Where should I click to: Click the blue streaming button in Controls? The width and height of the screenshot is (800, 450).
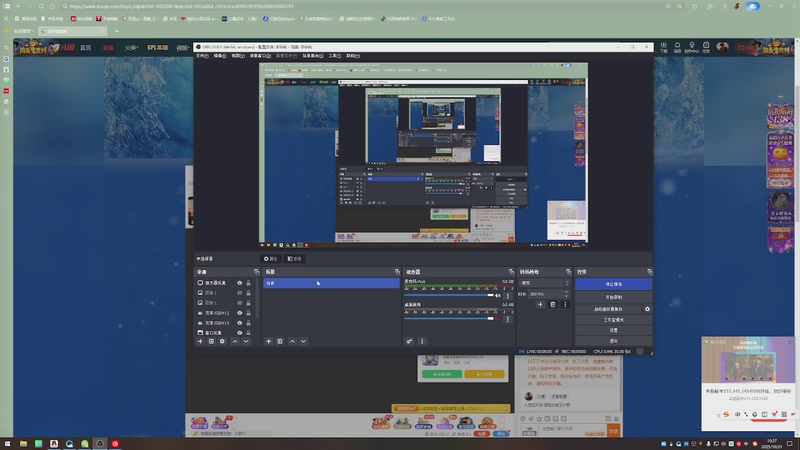tap(614, 284)
